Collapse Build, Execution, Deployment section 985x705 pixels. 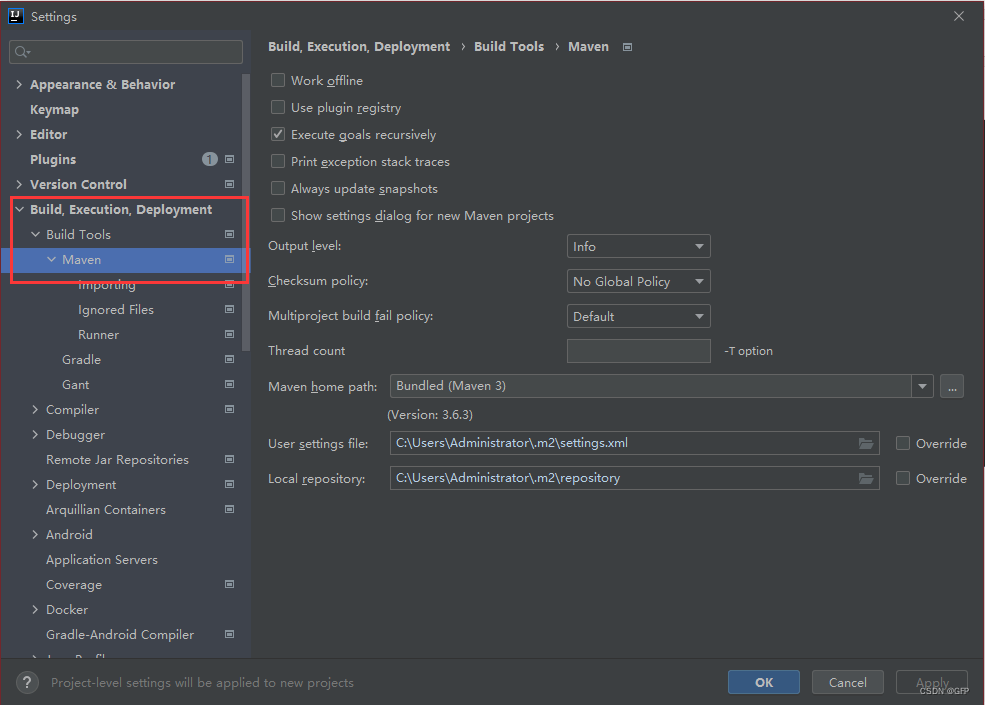19,209
